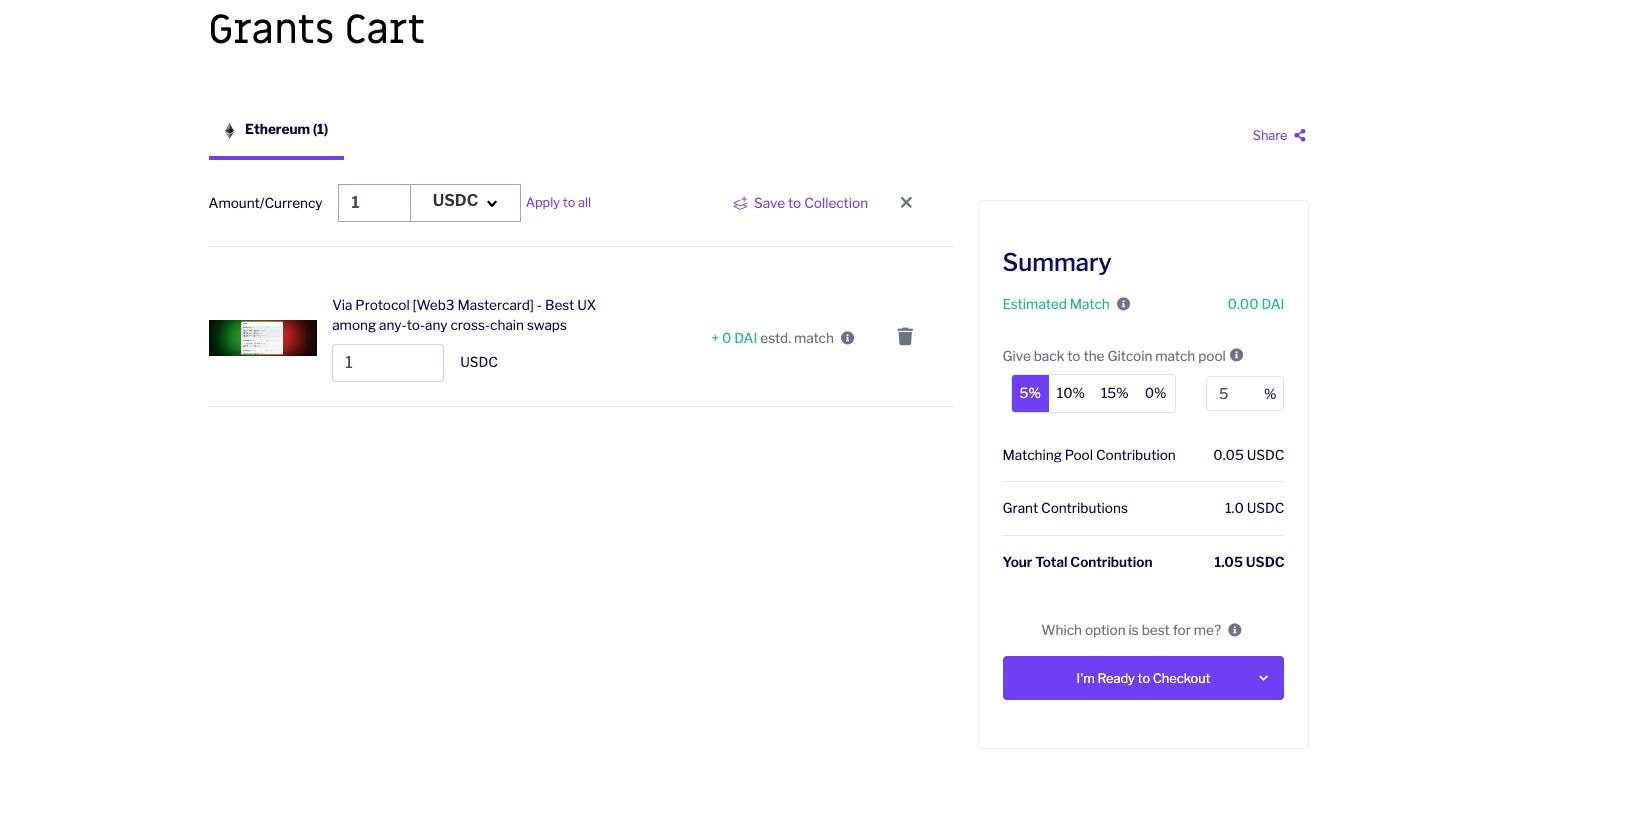The image size is (1642, 829).
Task: Click the '0.05 USDC' matching pool value
Action: pyautogui.click(x=1248, y=455)
